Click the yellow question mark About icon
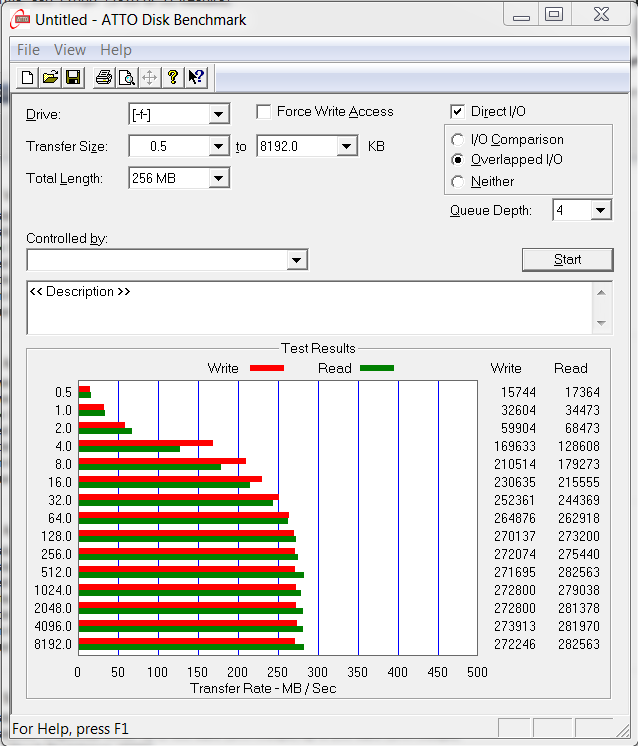This screenshot has height=746, width=638. 172,78
